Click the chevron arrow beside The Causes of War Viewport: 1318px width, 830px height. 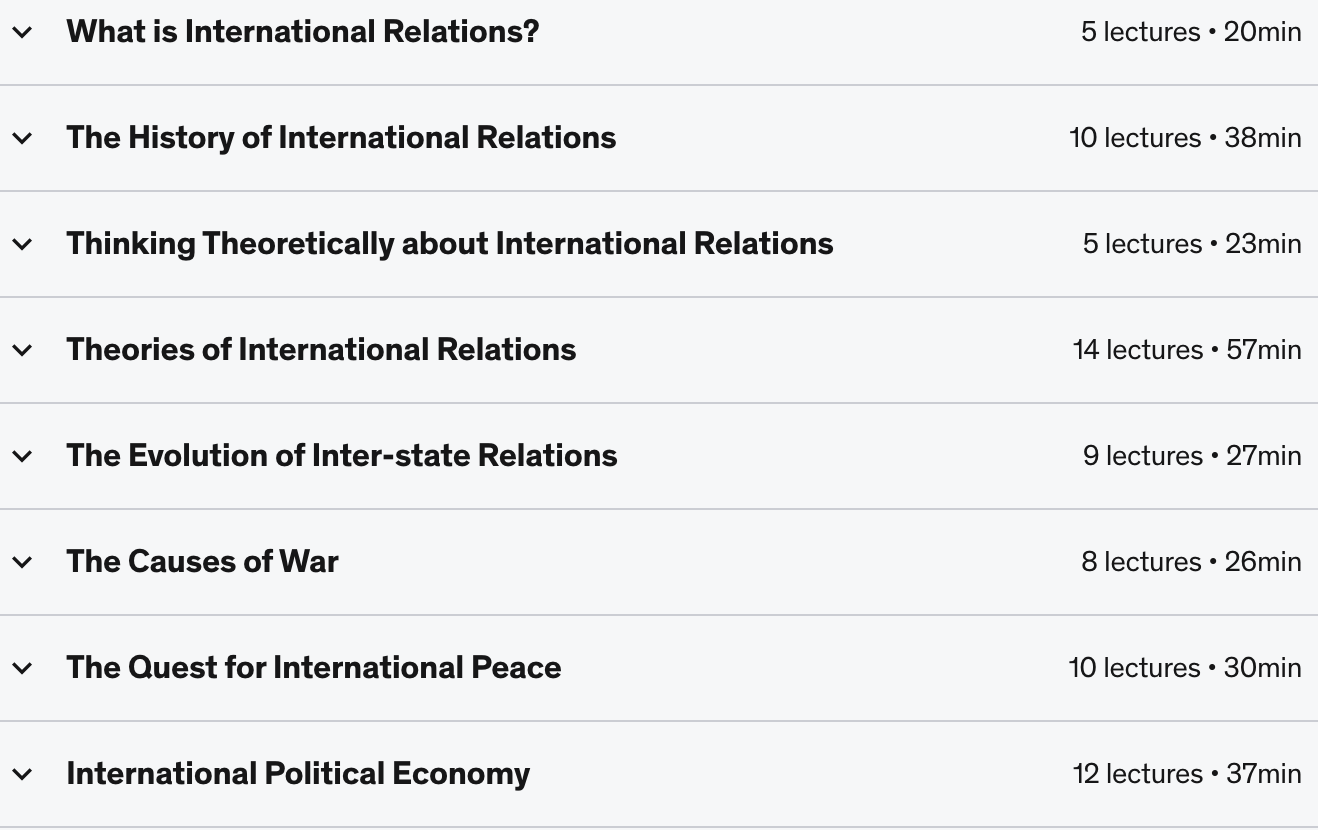(22, 562)
